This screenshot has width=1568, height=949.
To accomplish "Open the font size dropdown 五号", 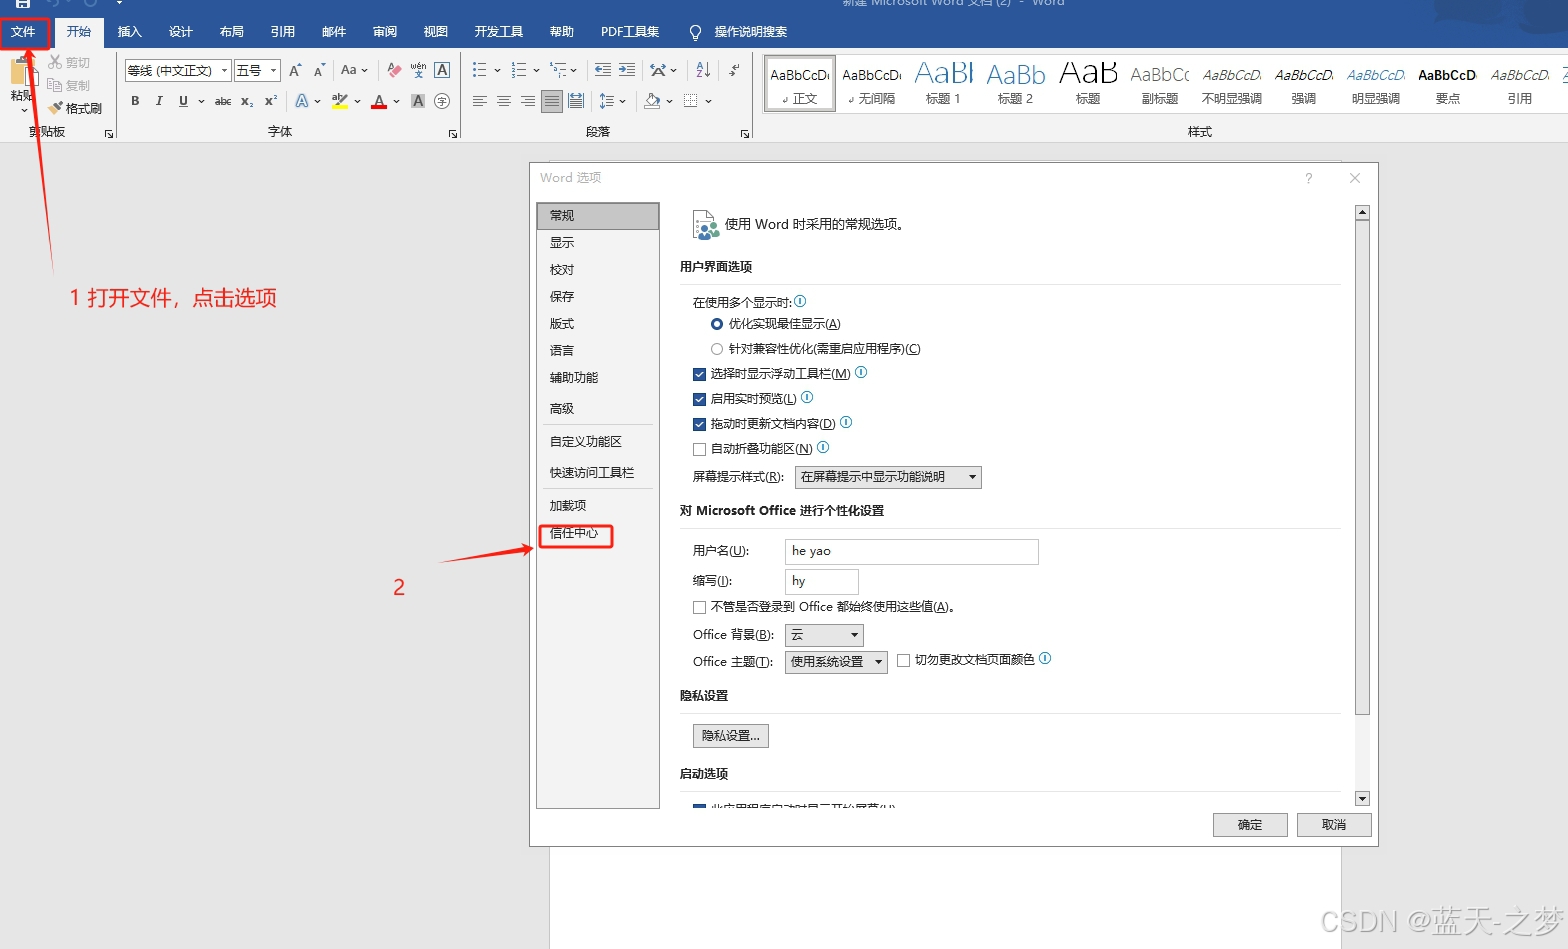I will pyautogui.click(x=273, y=70).
